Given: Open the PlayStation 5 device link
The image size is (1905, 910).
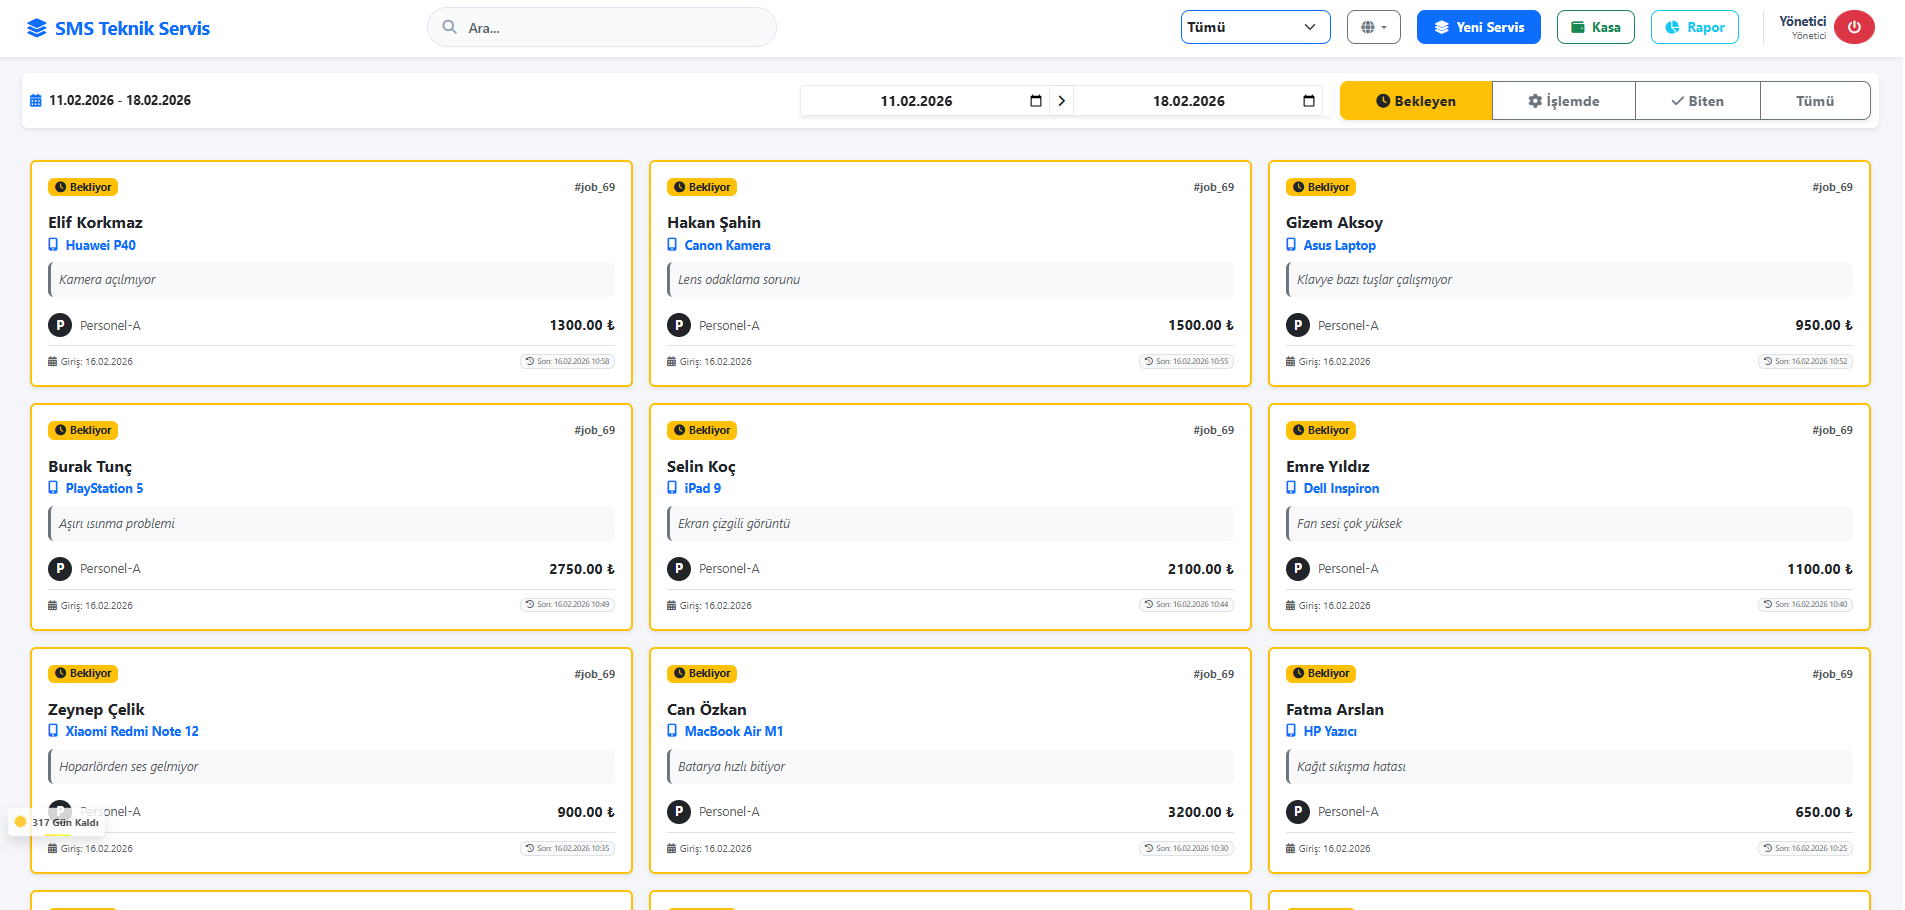Looking at the screenshot, I should [104, 488].
